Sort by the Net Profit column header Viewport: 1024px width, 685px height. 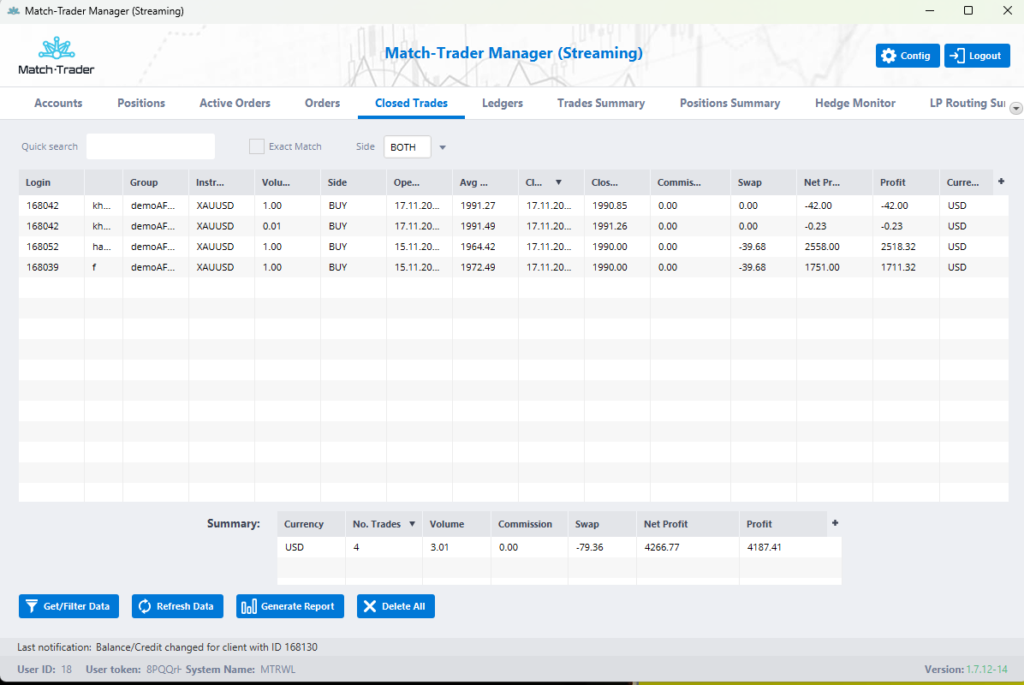point(834,182)
